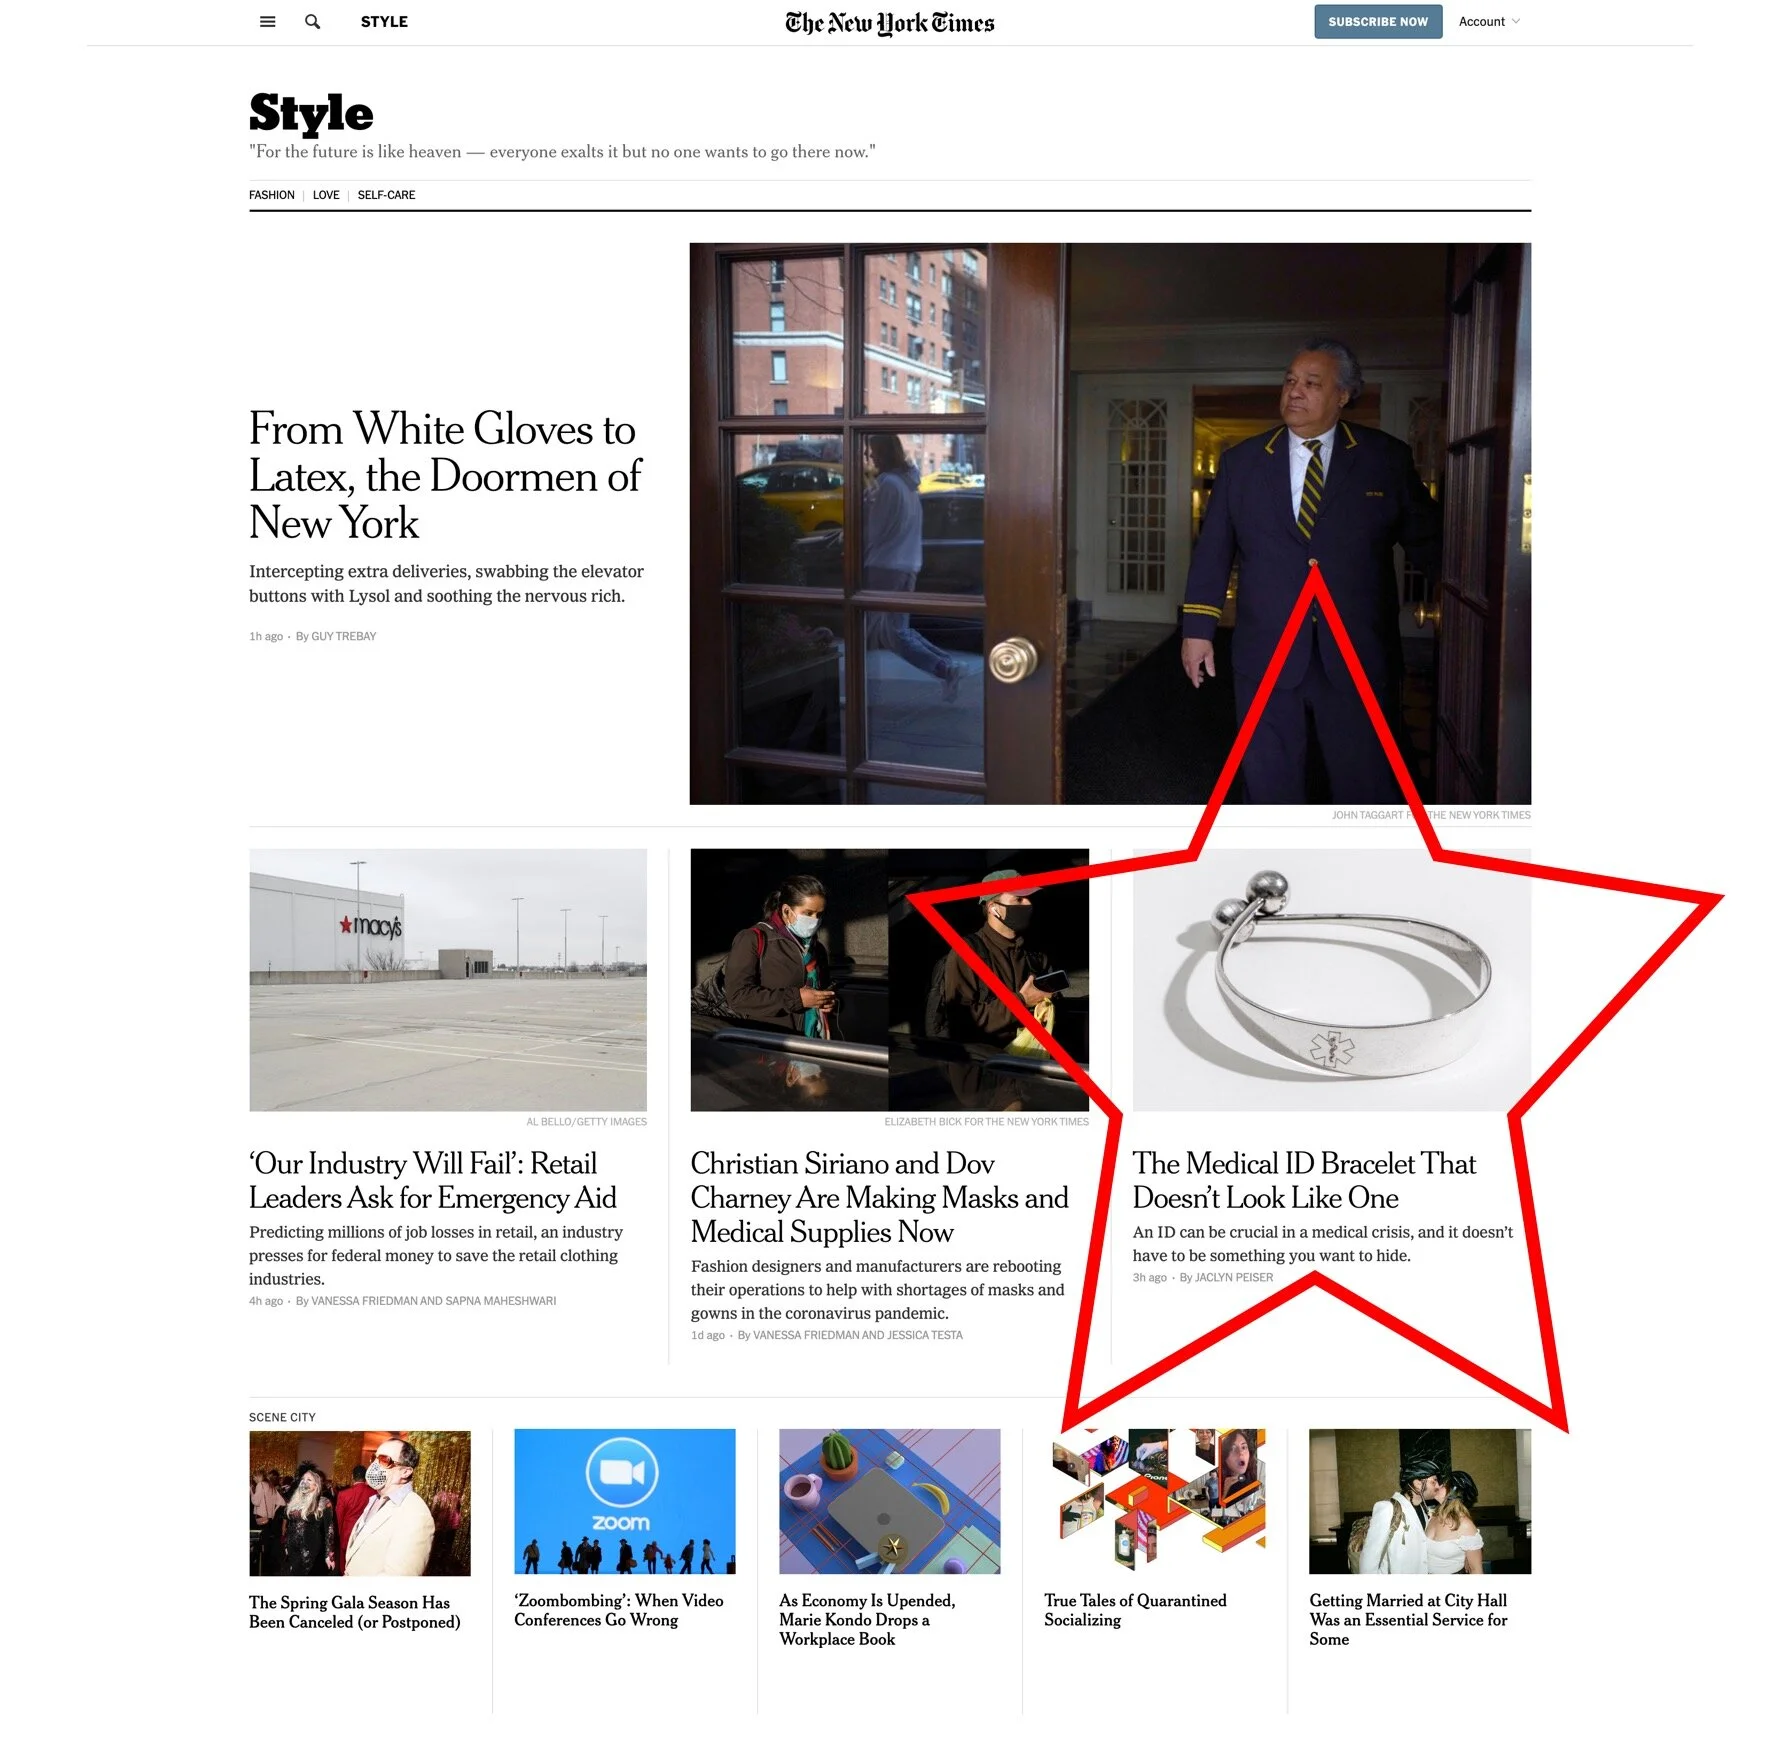Open the Fashion section tab
This screenshot has width=1780, height=1747.
point(272,195)
